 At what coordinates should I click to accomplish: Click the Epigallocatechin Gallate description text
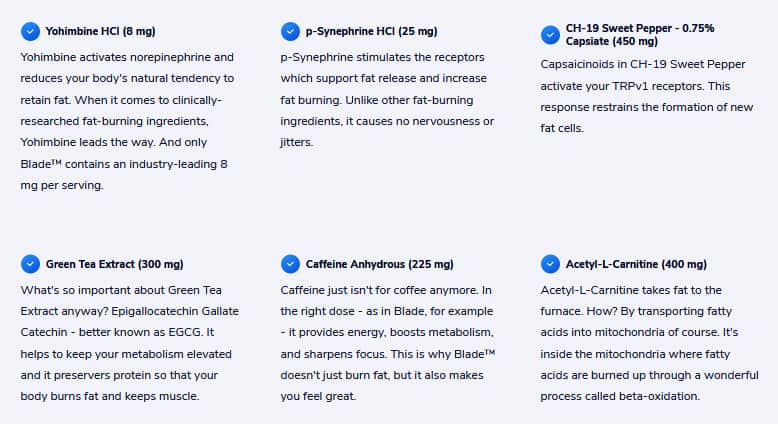tap(130, 343)
